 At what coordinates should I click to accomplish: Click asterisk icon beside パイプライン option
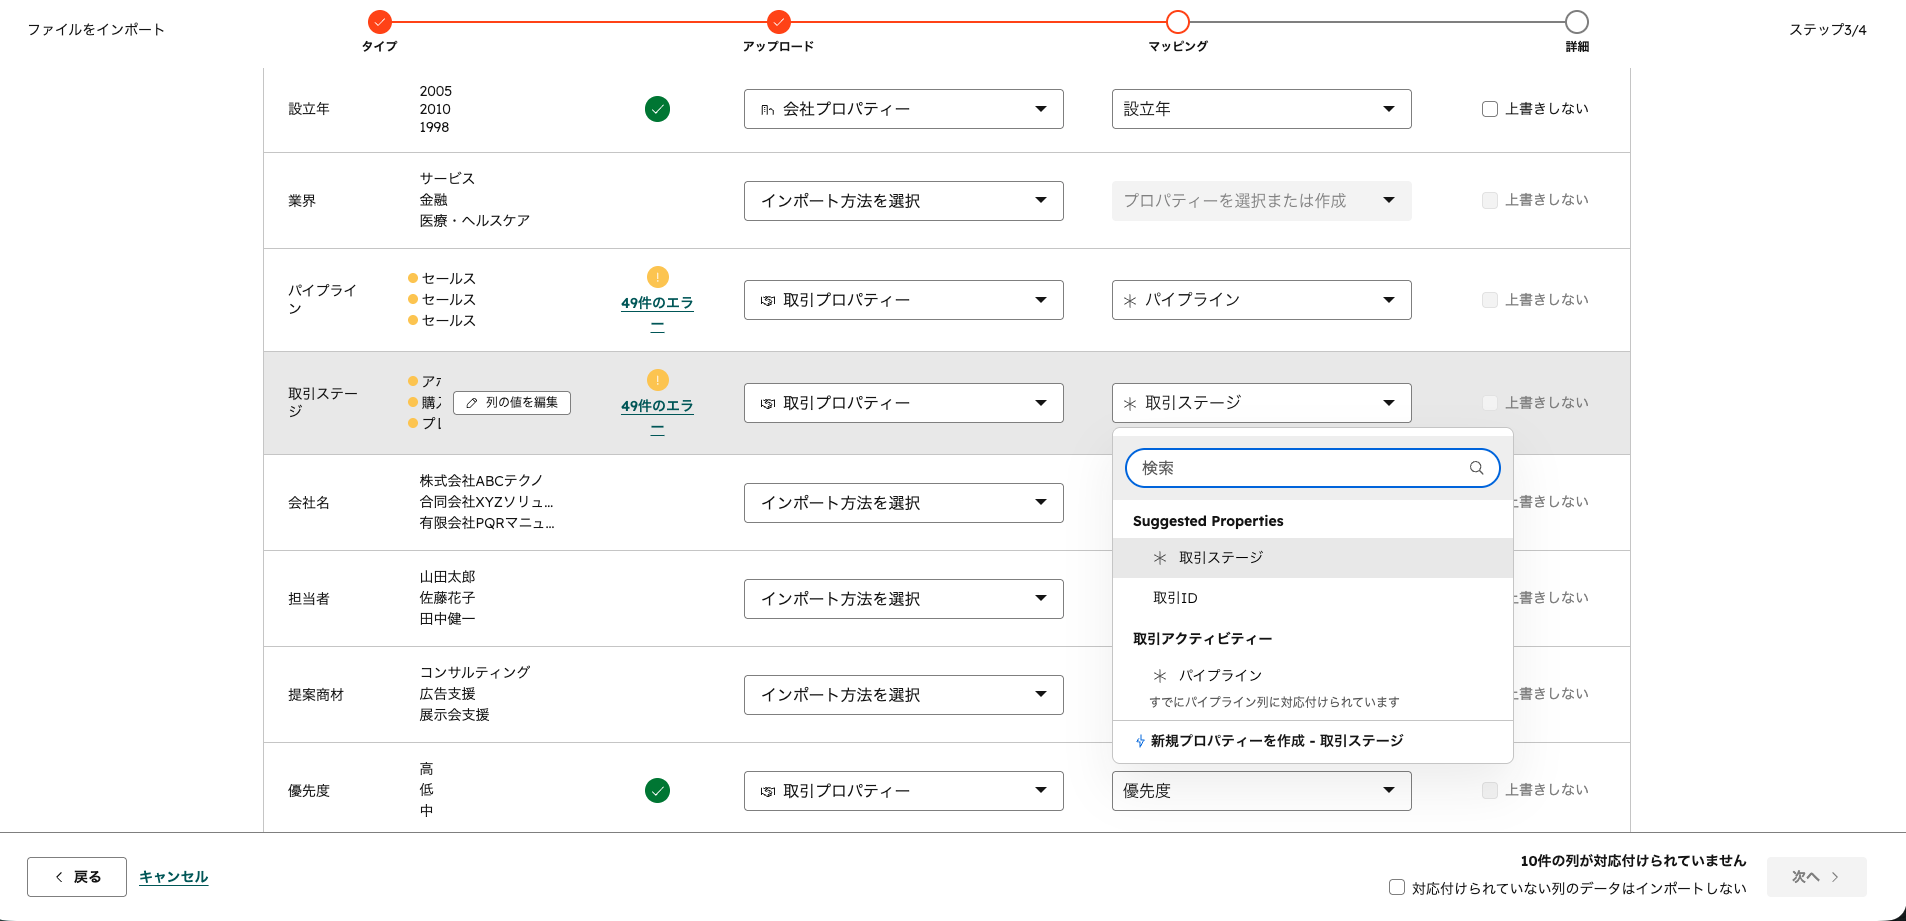point(1160,676)
